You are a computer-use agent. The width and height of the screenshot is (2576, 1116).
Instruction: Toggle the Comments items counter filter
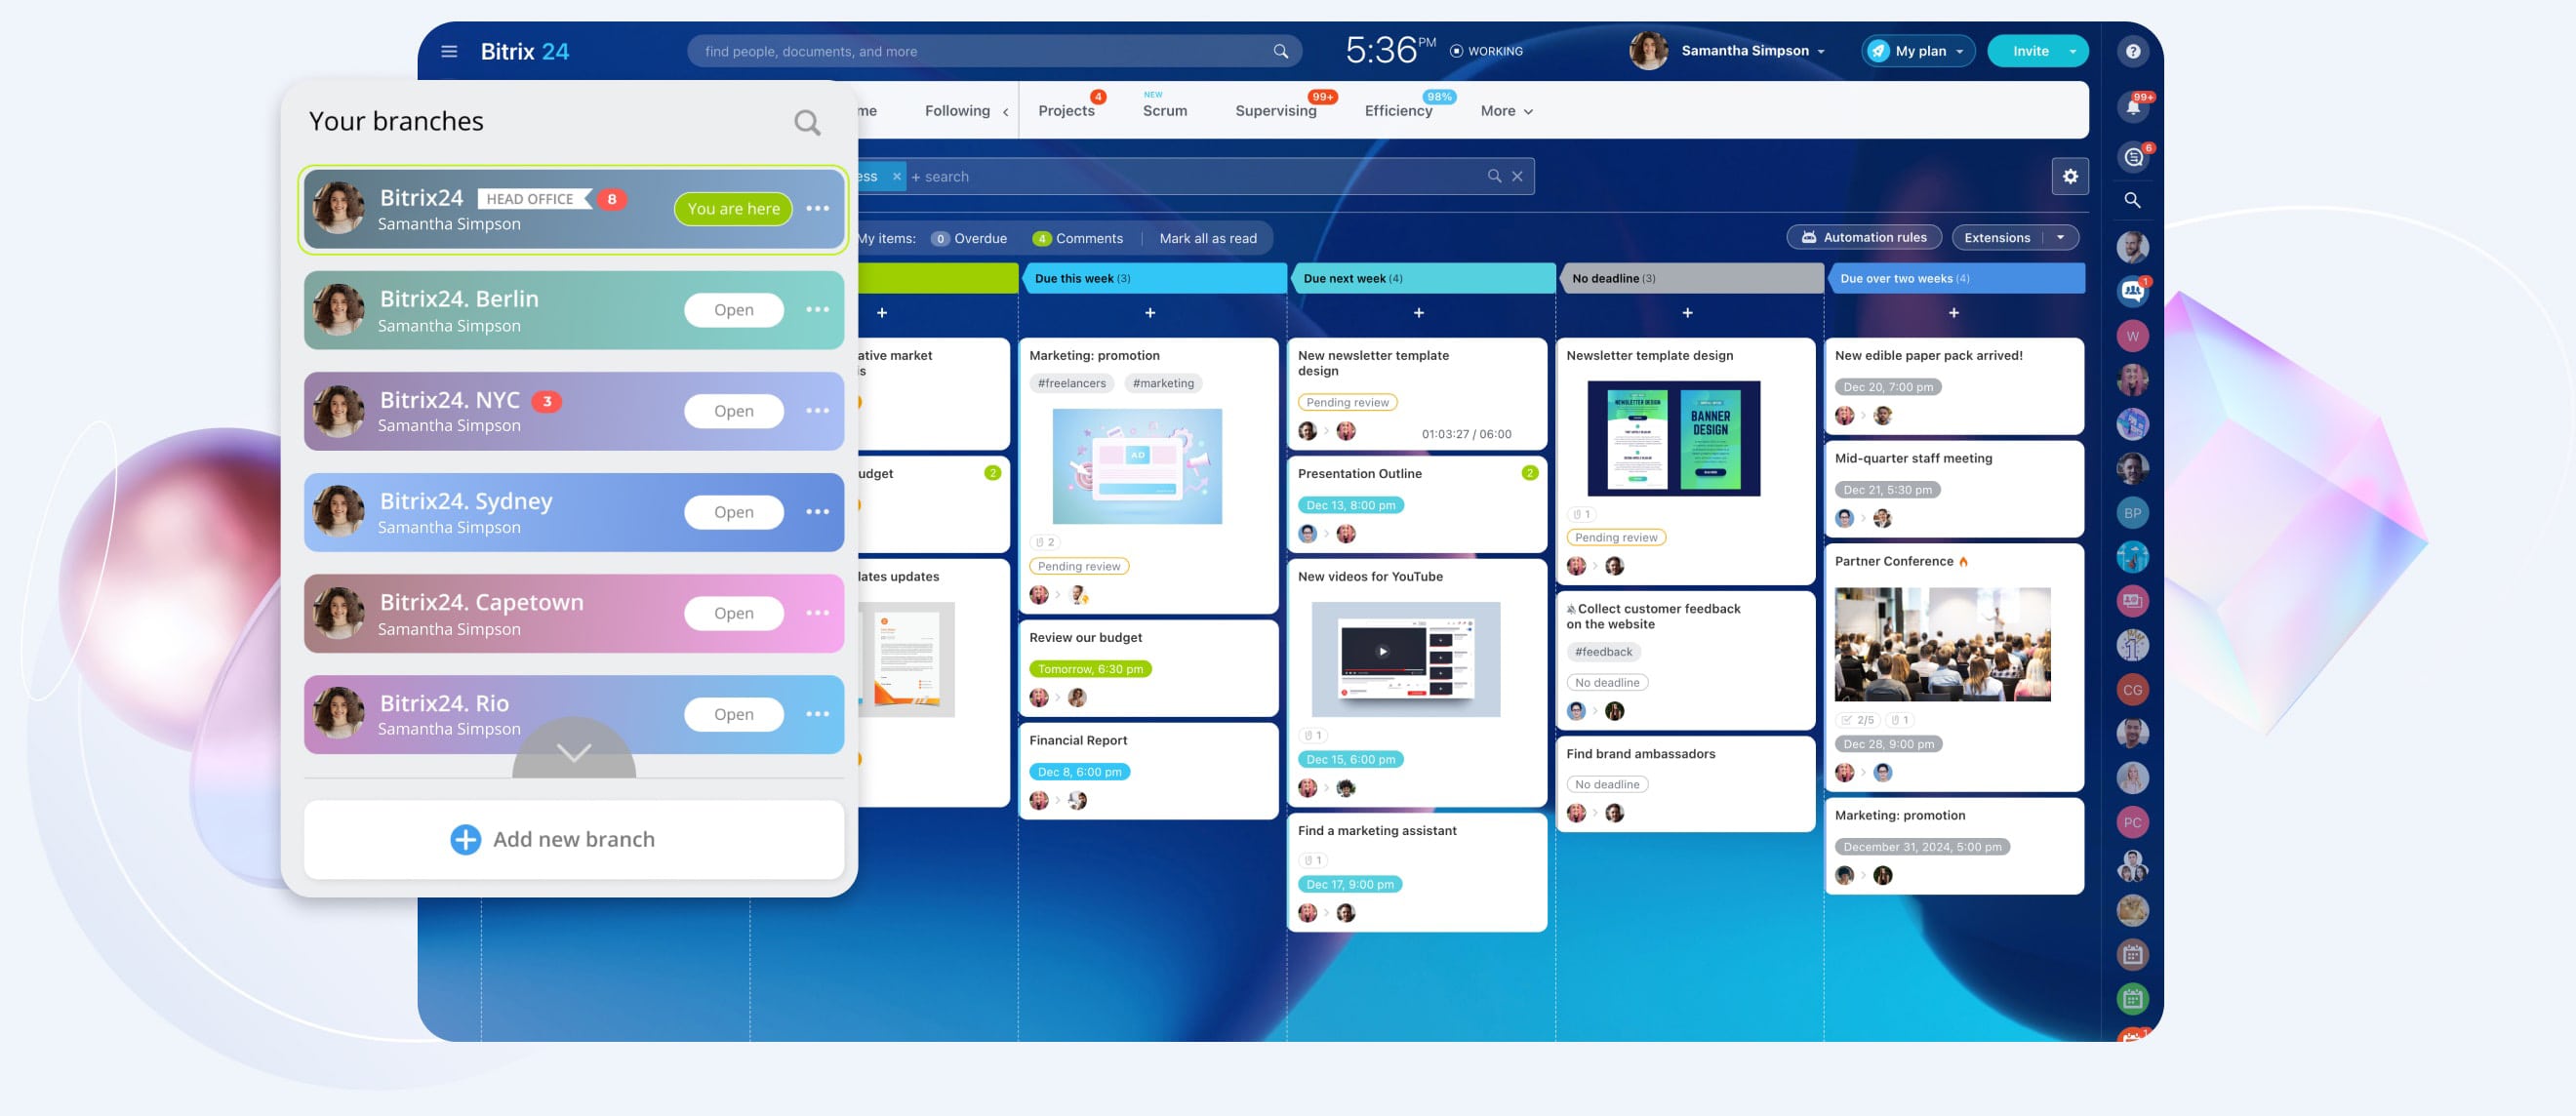point(1077,239)
